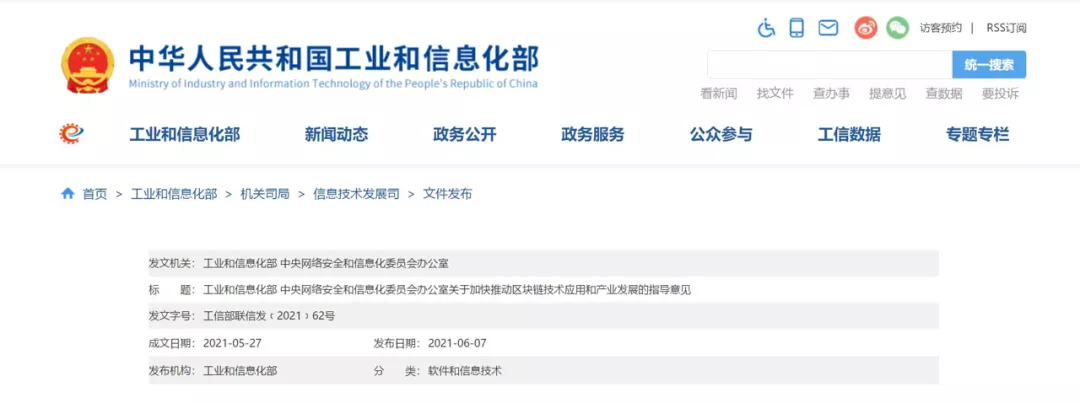
Task: Click the accessibility wheelchair icon
Action: [x=766, y=28]
